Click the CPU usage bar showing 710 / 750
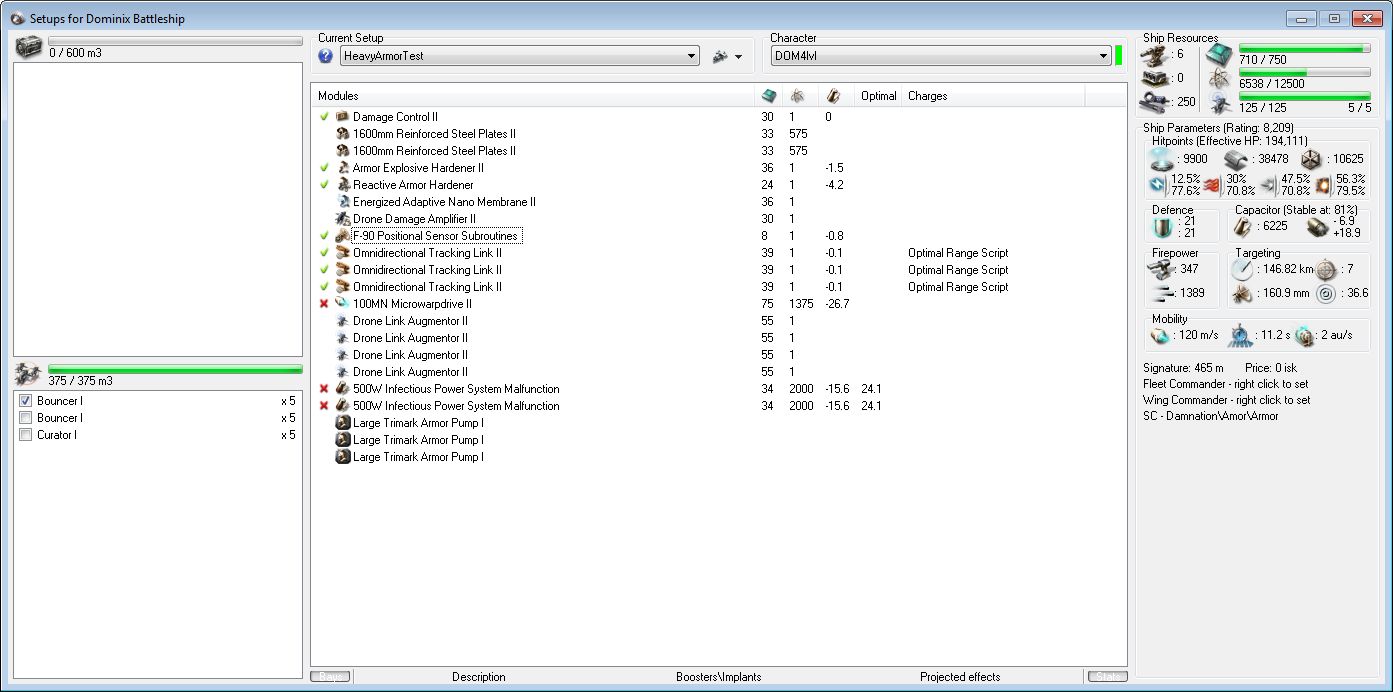The height and width of the screenshot is (692, 1393). click(x=1305, y=48)
